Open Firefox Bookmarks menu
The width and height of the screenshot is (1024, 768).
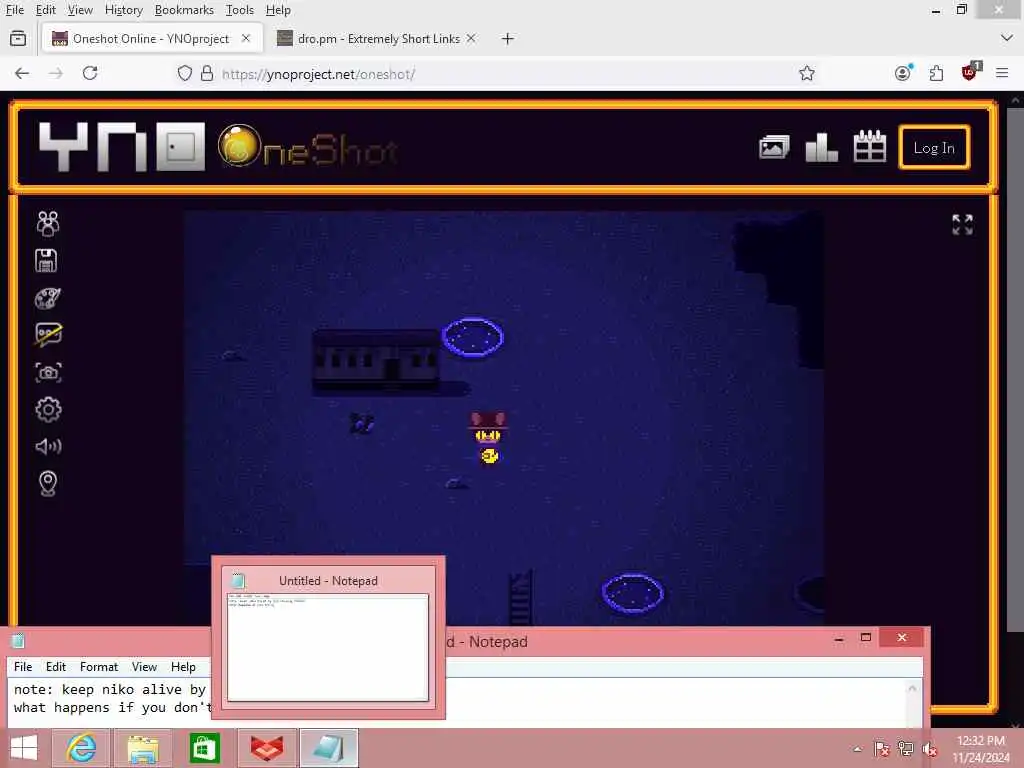coord(184,10)
